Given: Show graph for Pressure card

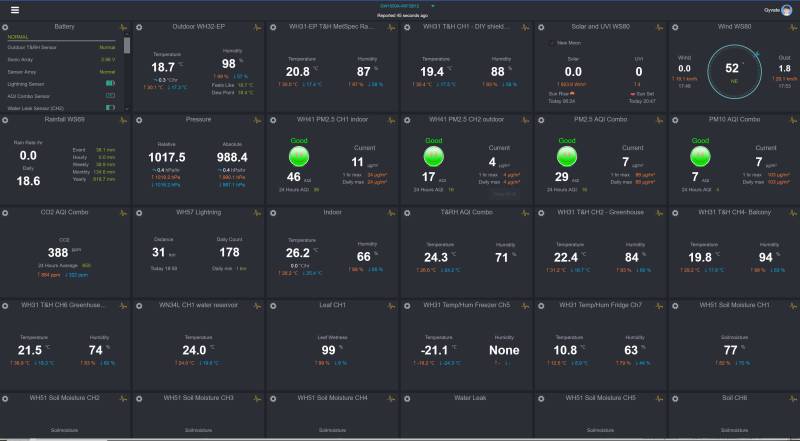Looking at the screenshot, I should (257, 120).
